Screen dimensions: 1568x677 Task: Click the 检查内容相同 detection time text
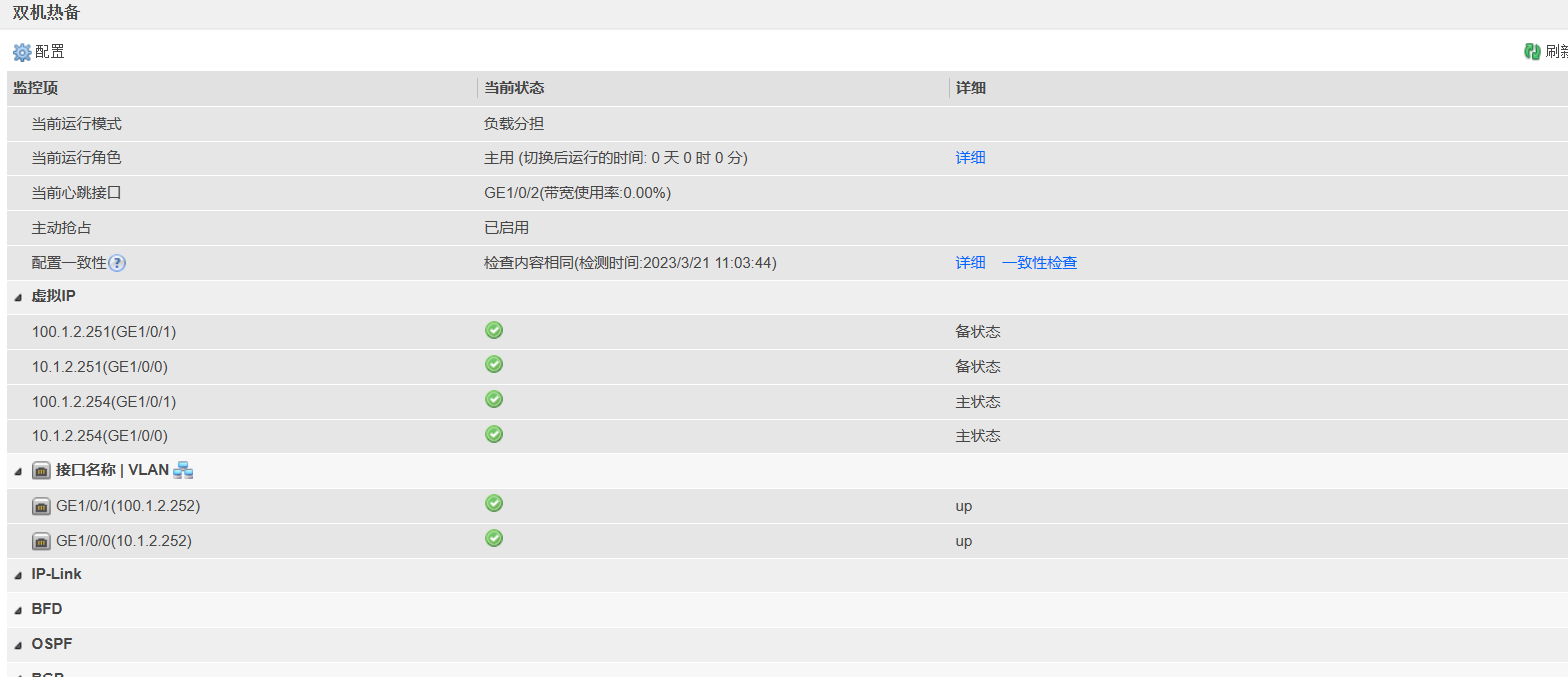(630, 263)
